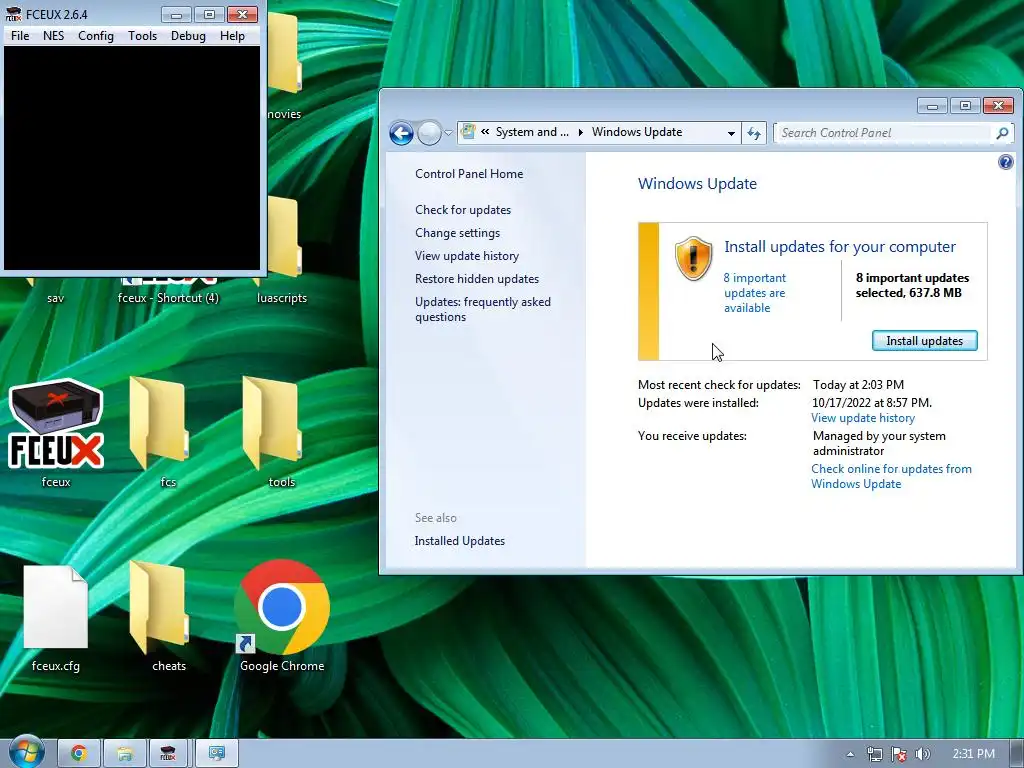Click the search magnifier icon

pyautogui.click(x=1002, y=133)
